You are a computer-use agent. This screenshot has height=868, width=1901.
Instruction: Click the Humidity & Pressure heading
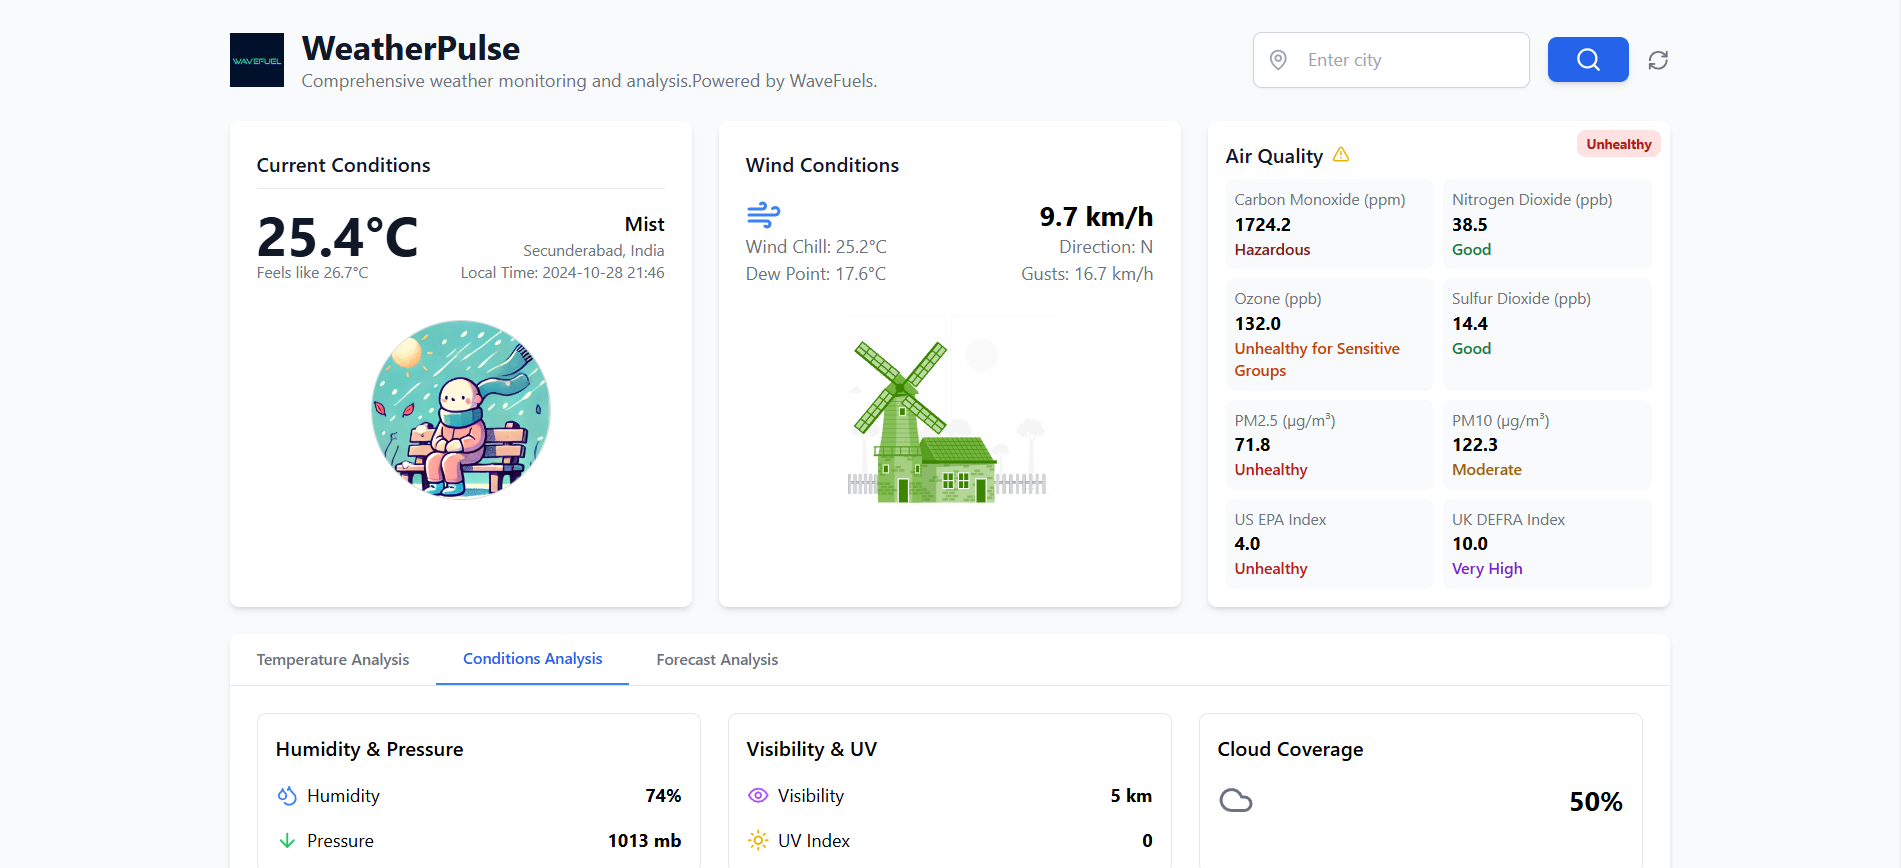click(x=369, y=749)
